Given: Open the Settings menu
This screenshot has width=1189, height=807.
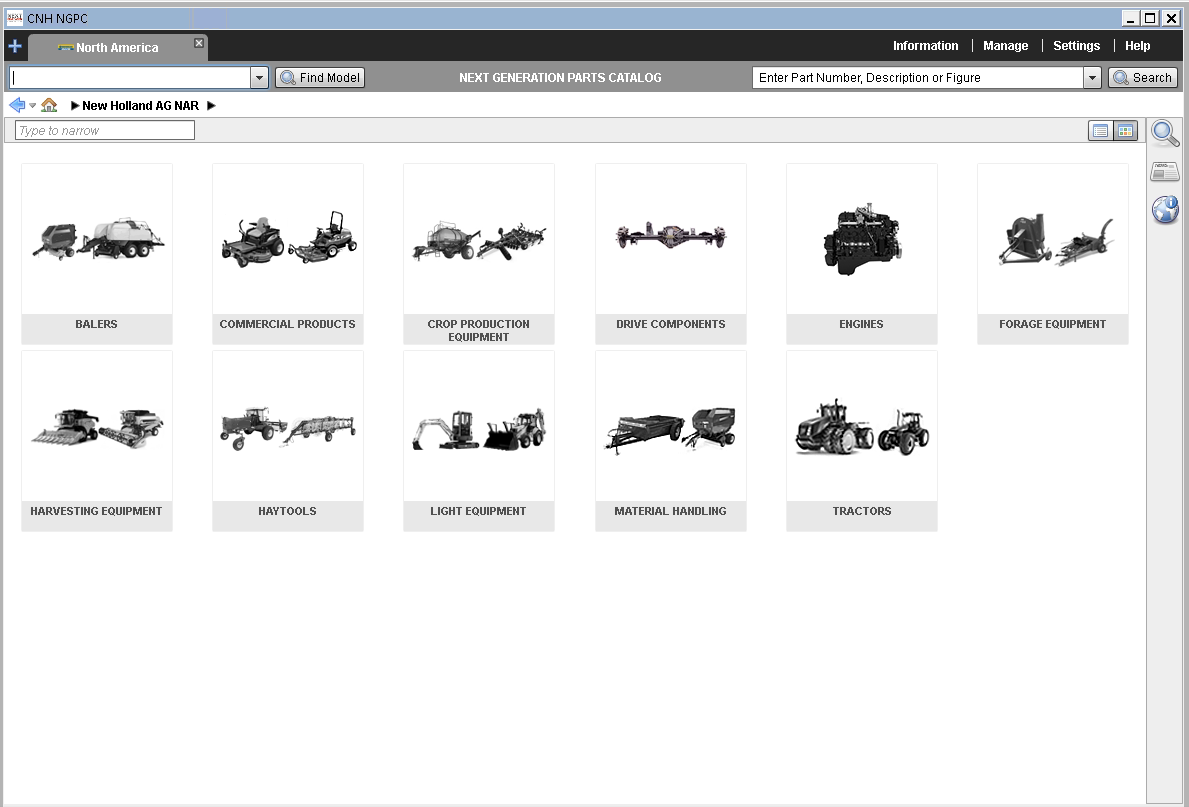Looking at the screenshot, I should coord(1076,46).
